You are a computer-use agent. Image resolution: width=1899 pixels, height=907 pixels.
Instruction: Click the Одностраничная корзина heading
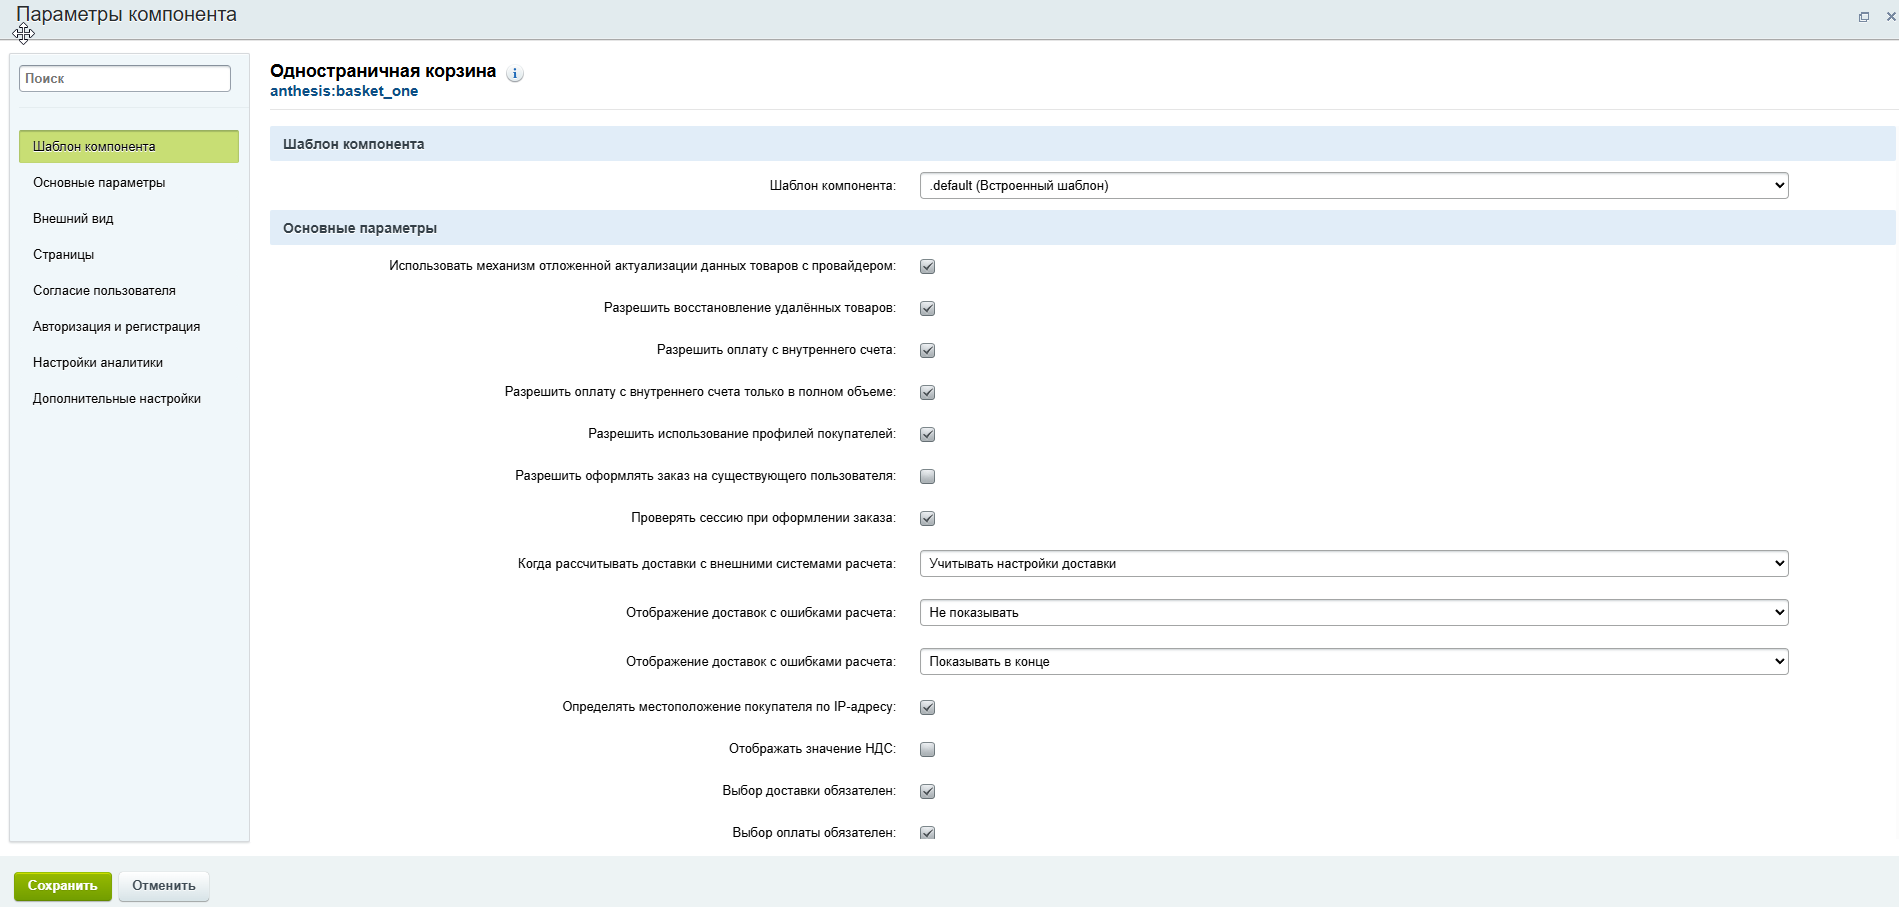pyautogui.click(x=383, y=71)
